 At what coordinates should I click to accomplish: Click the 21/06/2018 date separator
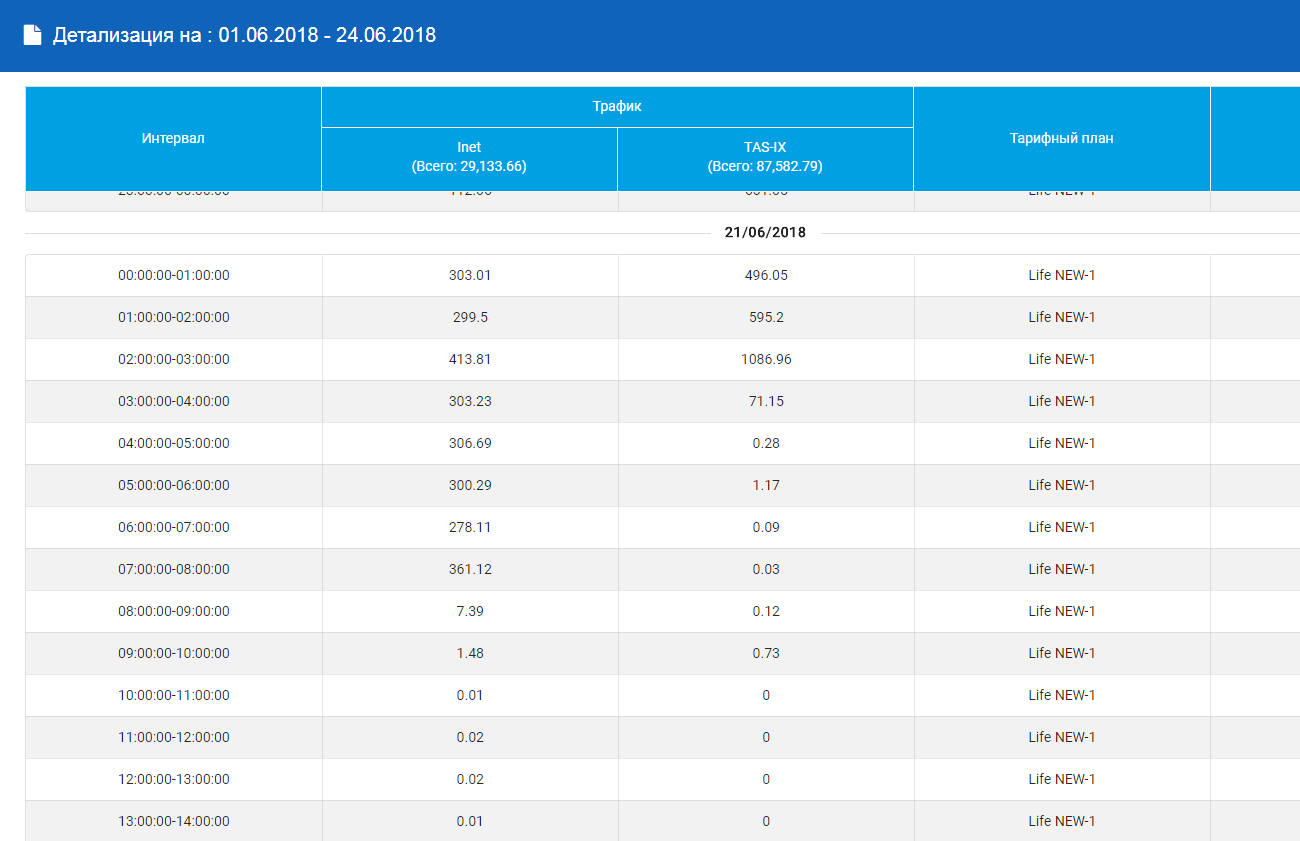tap(765, 232)
